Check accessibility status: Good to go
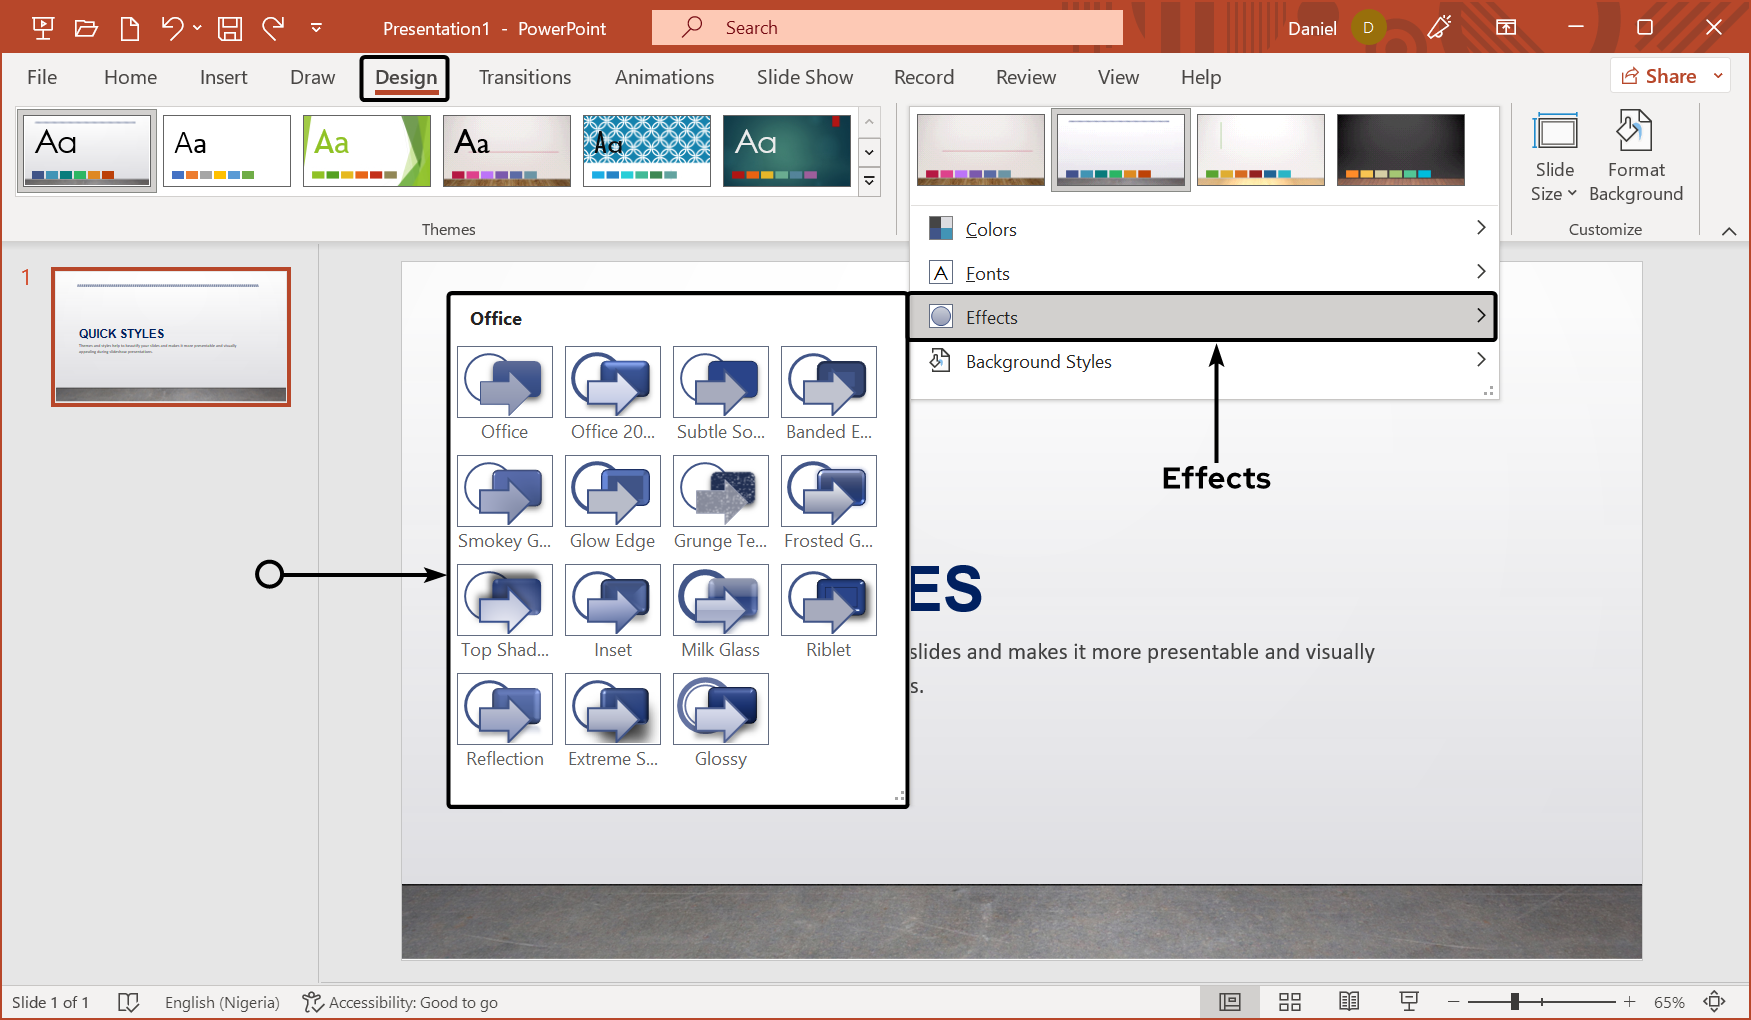The height and width of the screenshot is (1020, 1751). tap(401, 1002)
